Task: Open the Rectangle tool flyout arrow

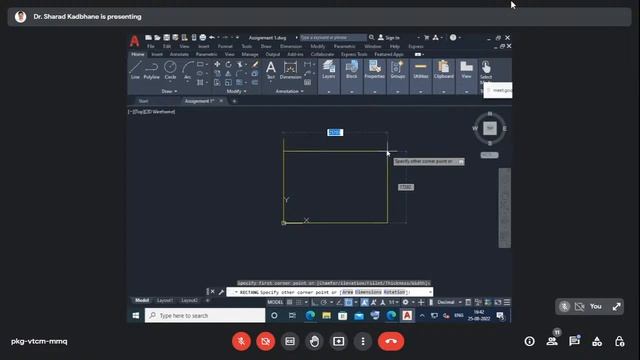Action: [206, 64]
